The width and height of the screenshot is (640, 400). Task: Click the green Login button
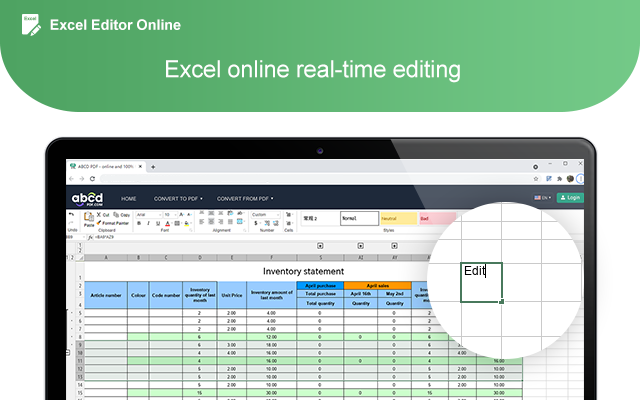pos(570,198)
